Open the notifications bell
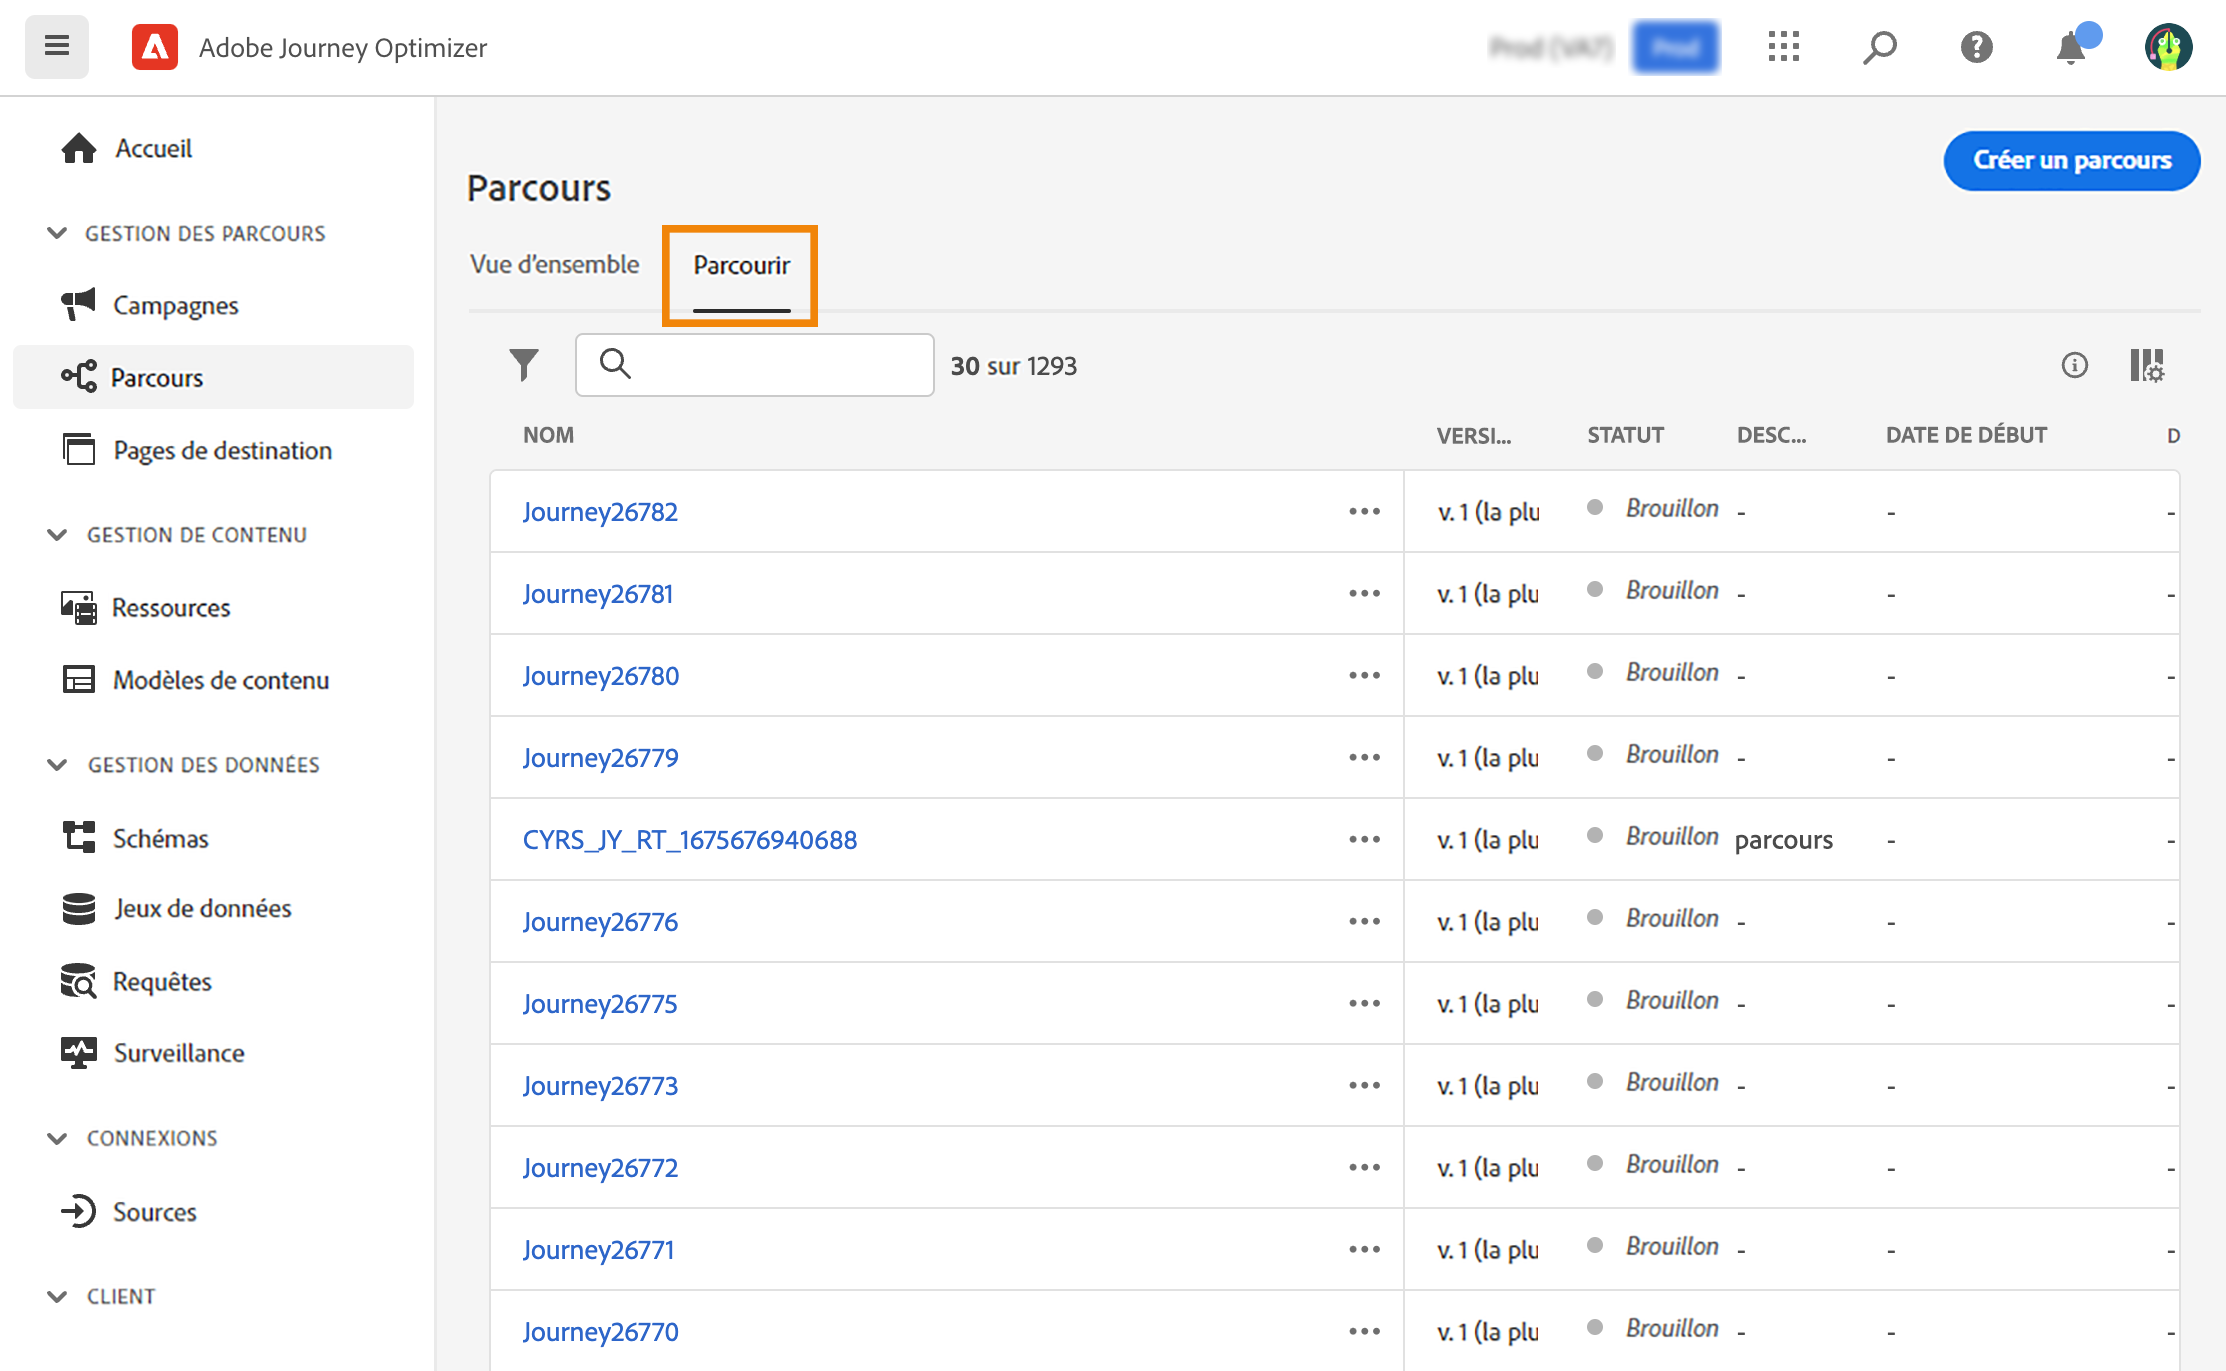 [2071, 47]
